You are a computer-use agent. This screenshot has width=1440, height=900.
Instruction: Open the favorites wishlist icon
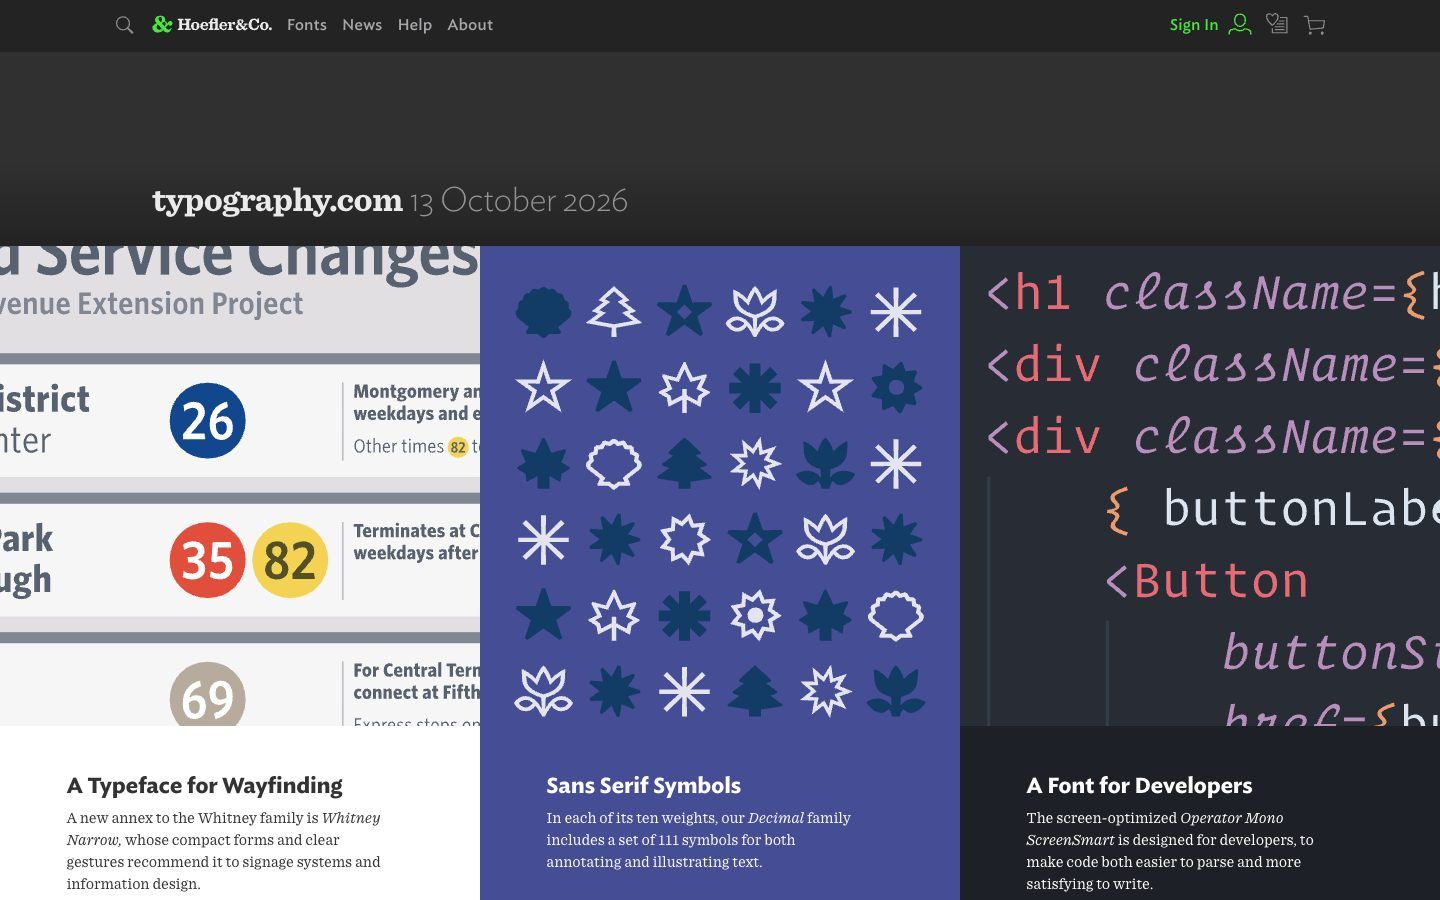[x=1277, y=24]
